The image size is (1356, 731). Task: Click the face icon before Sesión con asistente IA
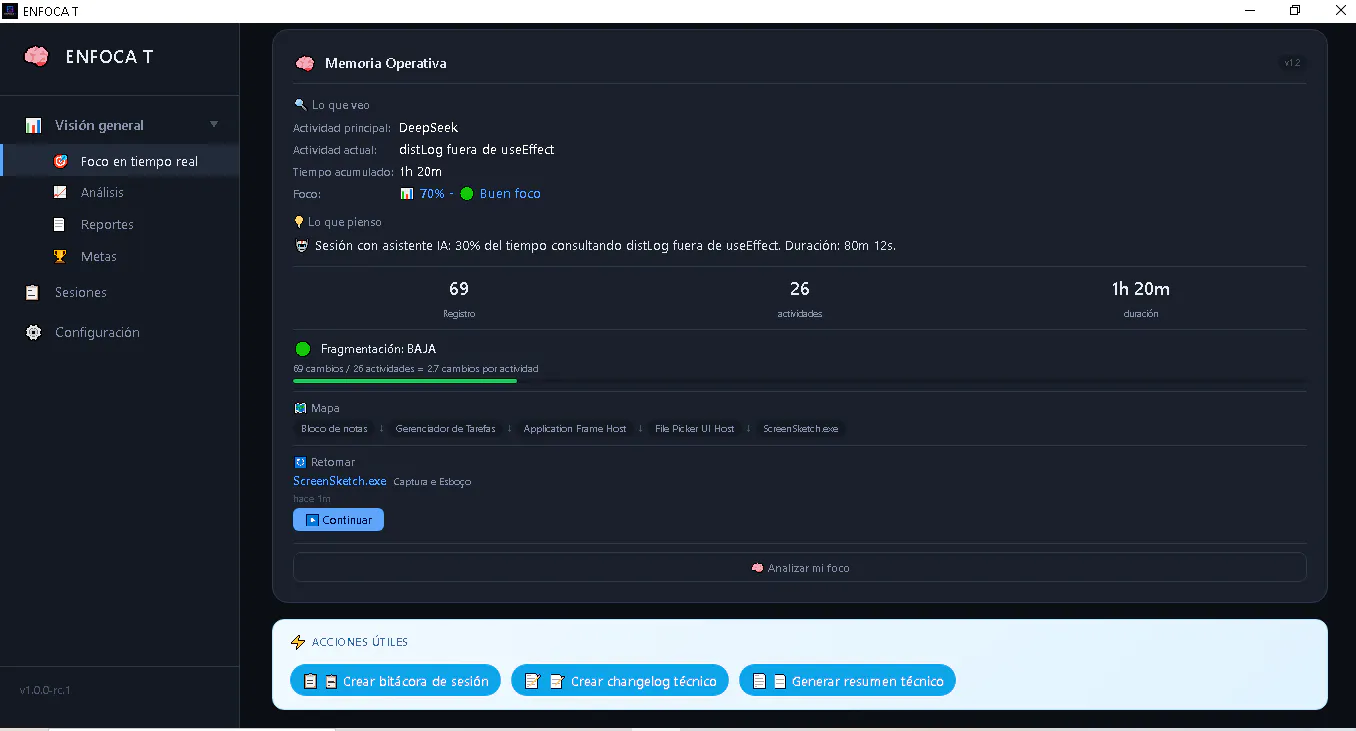(302, 245)
